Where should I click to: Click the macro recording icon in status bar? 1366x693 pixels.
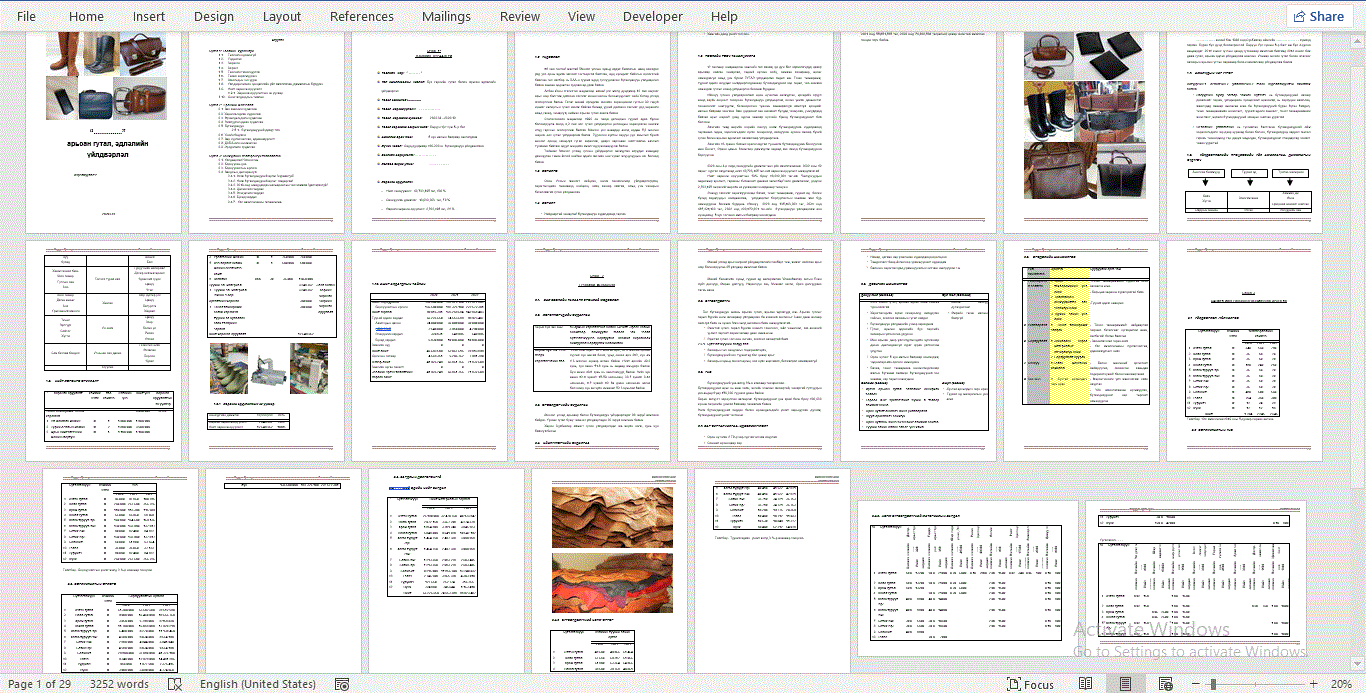click(x=342, y=684)
